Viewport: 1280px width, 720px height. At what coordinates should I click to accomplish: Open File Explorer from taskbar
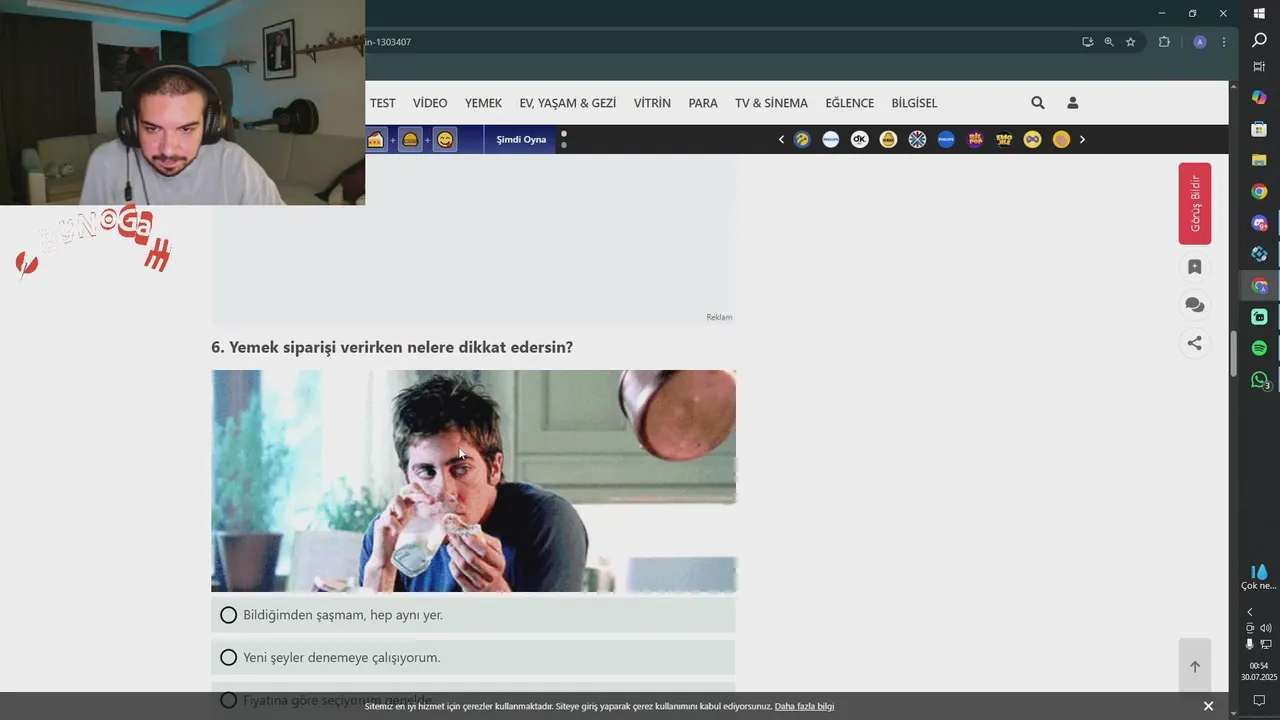[1259, 160]
